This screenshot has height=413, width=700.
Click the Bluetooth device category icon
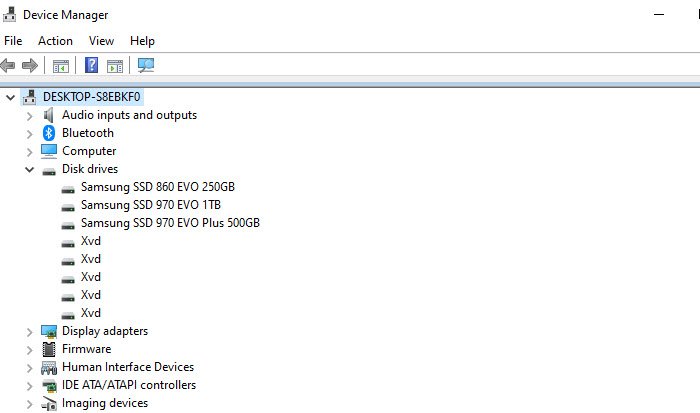(x=49, y=133)
